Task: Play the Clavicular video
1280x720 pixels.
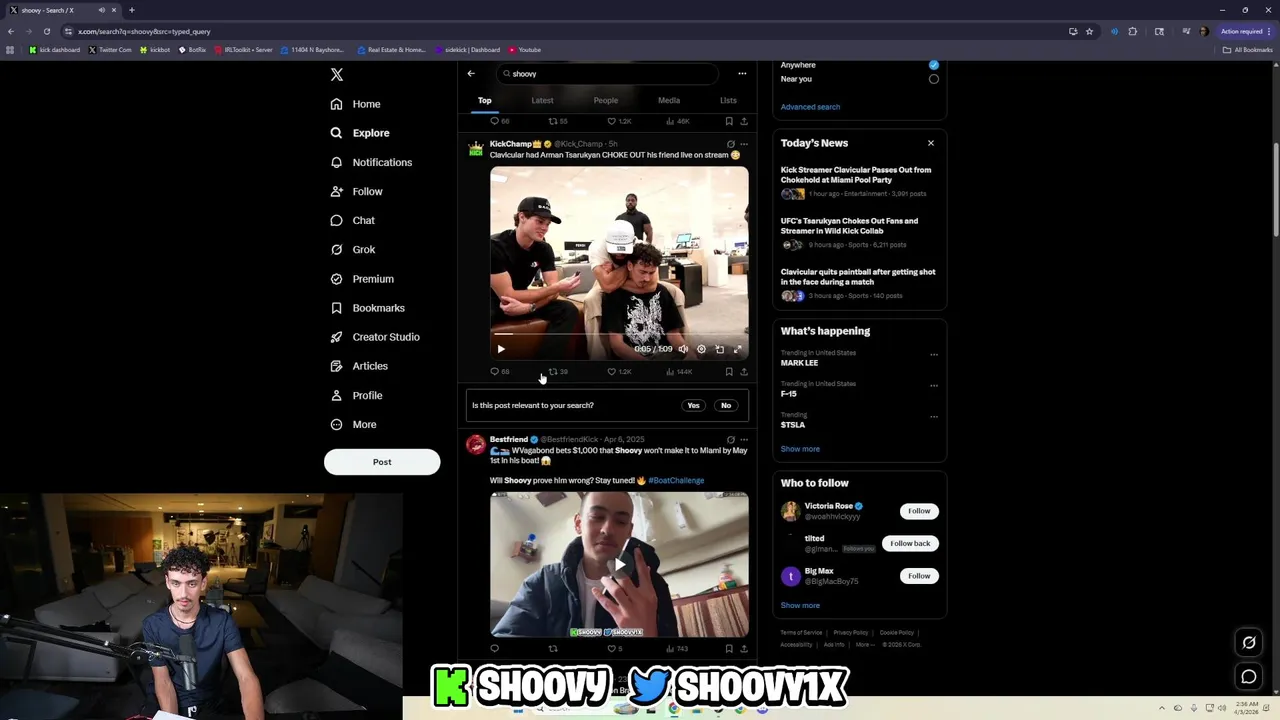Action: (501, 349)
